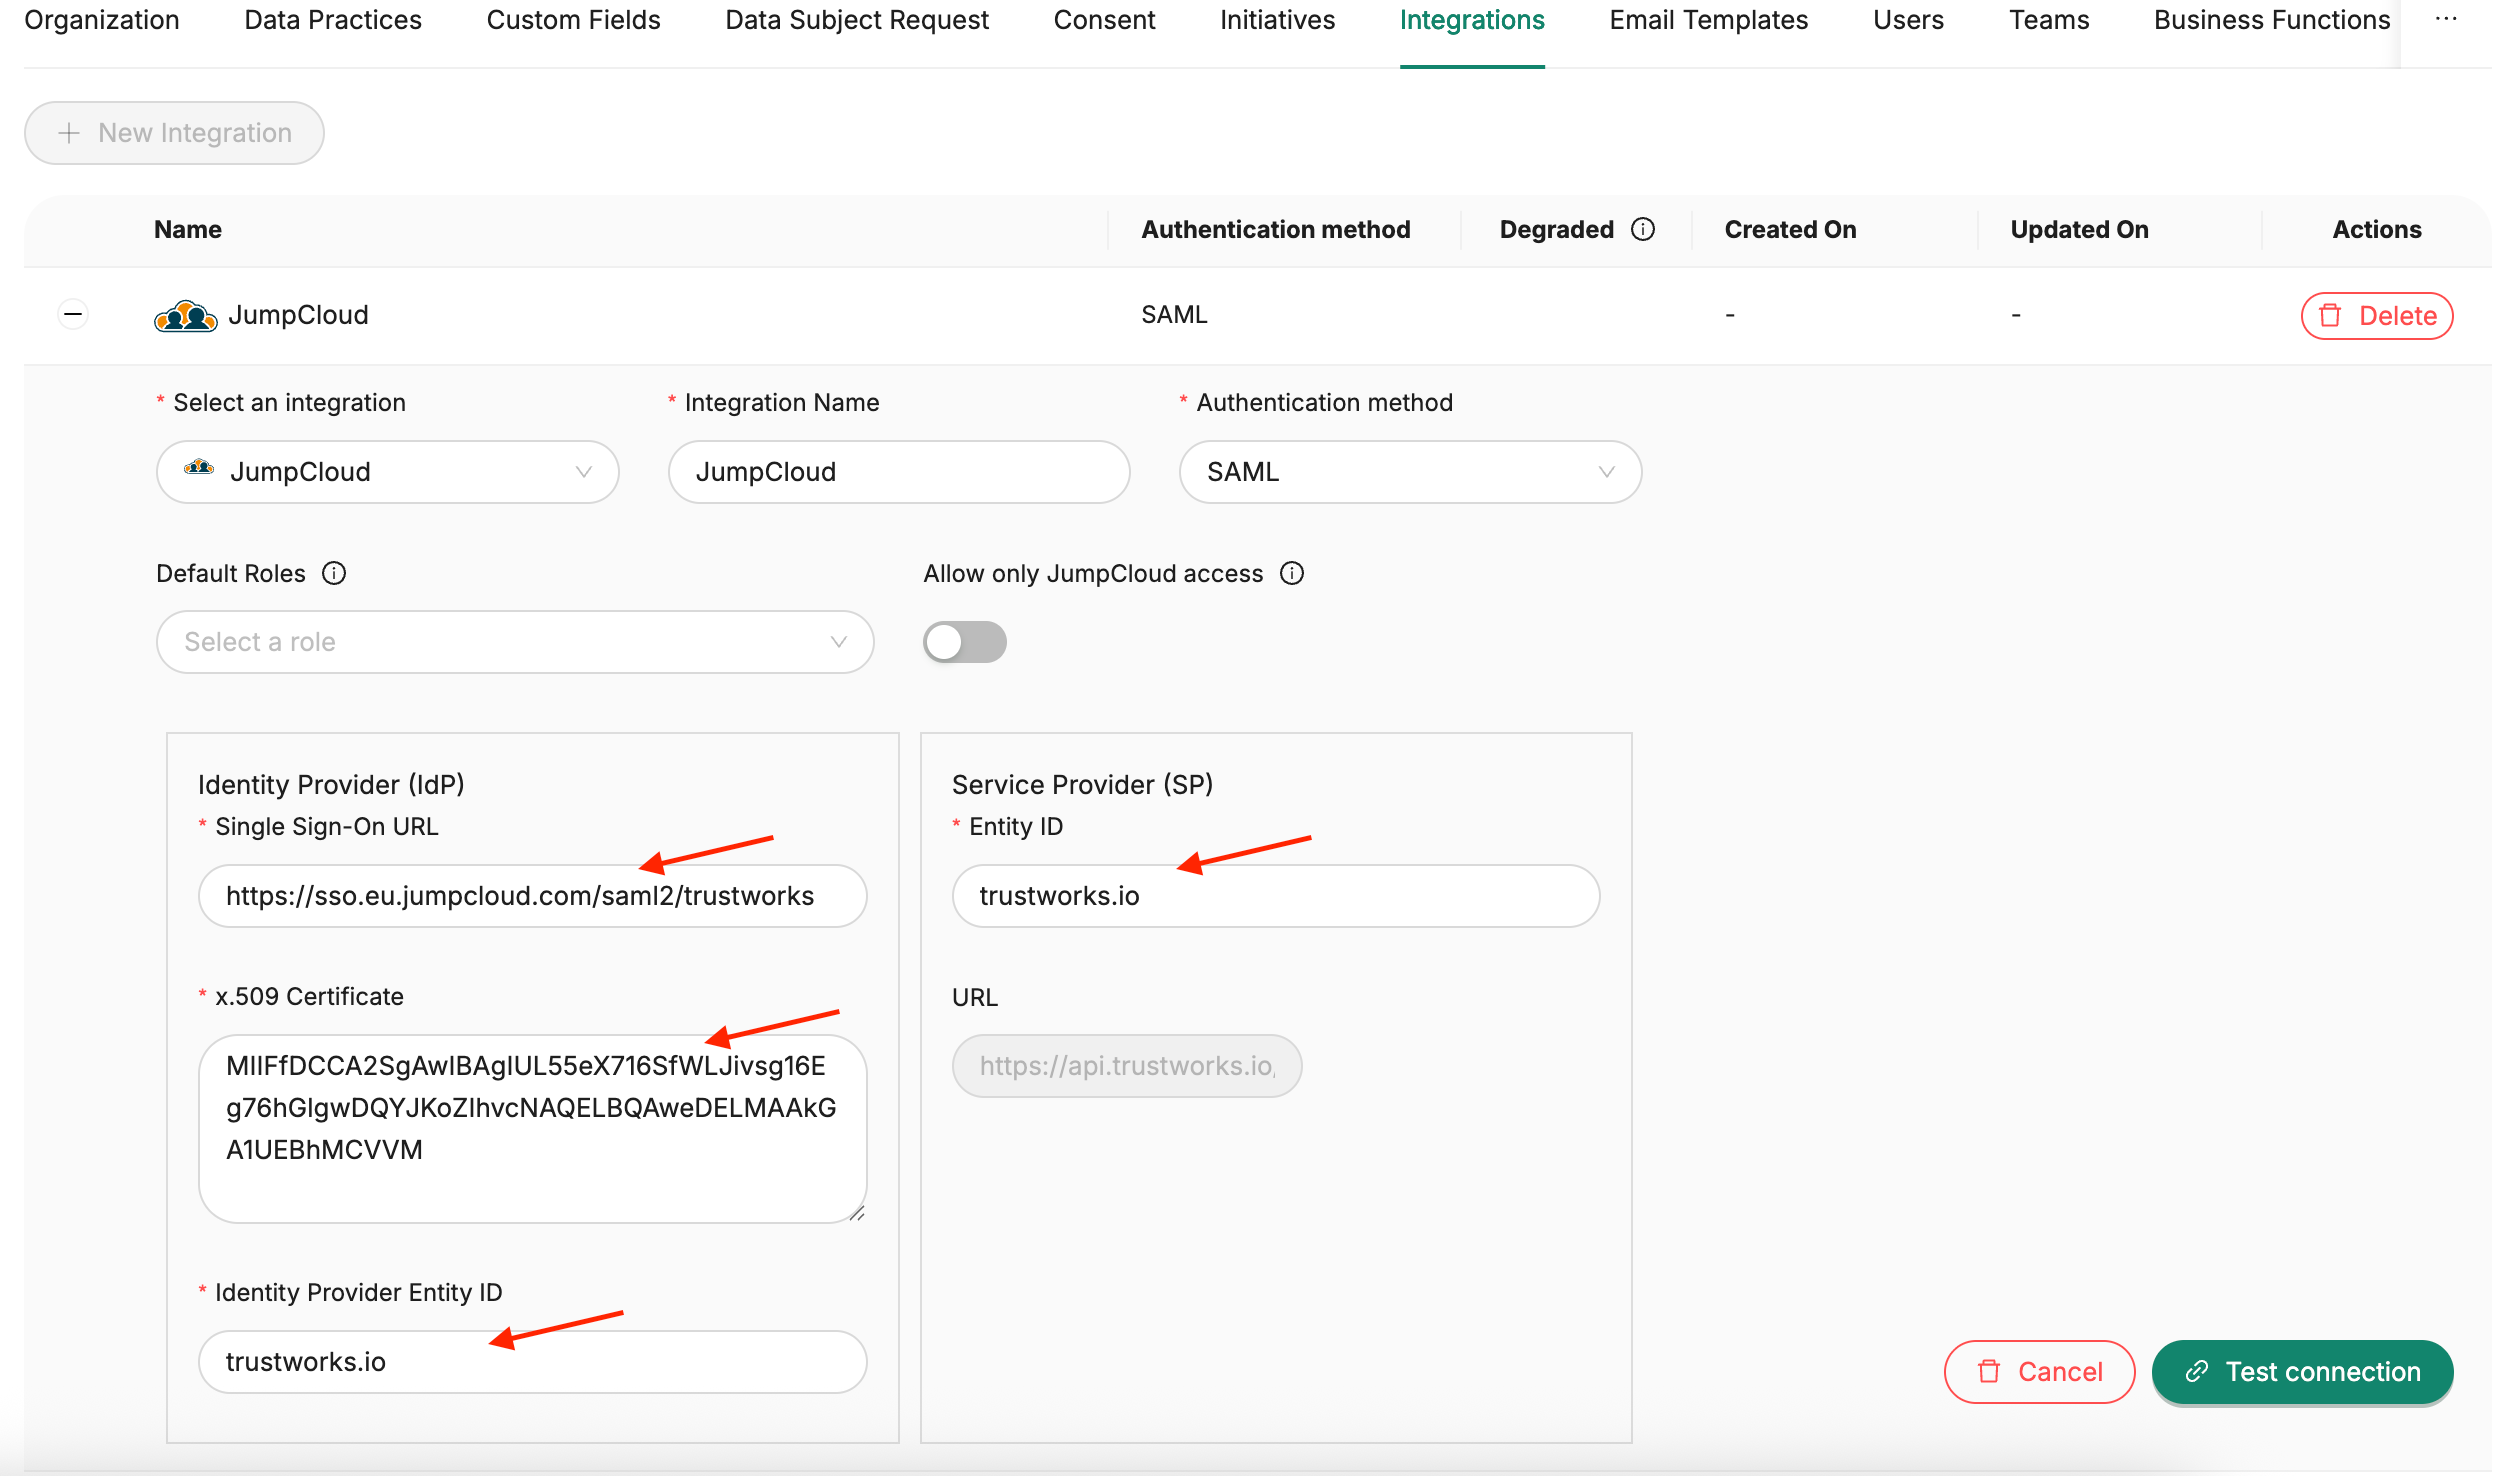Viewport: 2514px width, 1476px height.
Task: Go to the Users tab
Action: (1908, 20)
